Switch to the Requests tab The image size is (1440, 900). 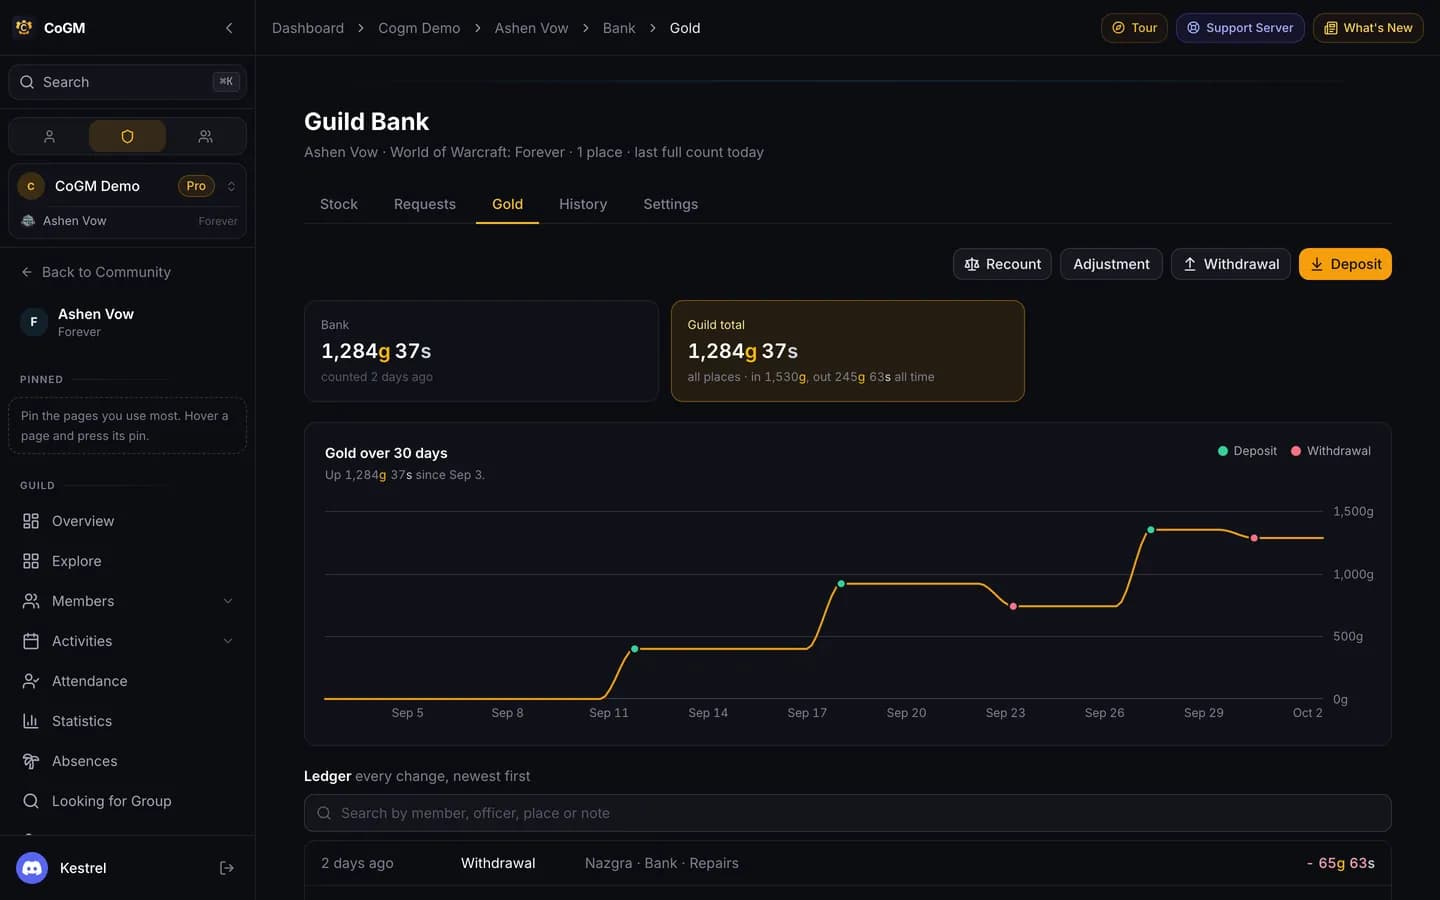click(x=425, y=204)
